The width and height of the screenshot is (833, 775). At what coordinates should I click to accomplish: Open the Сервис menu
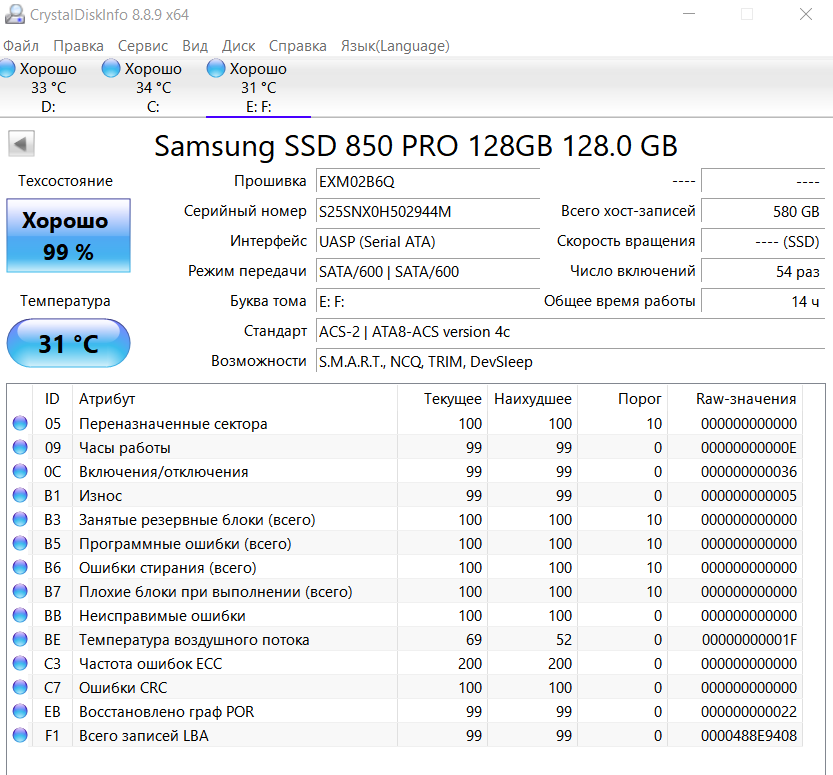tap(143, 46)
